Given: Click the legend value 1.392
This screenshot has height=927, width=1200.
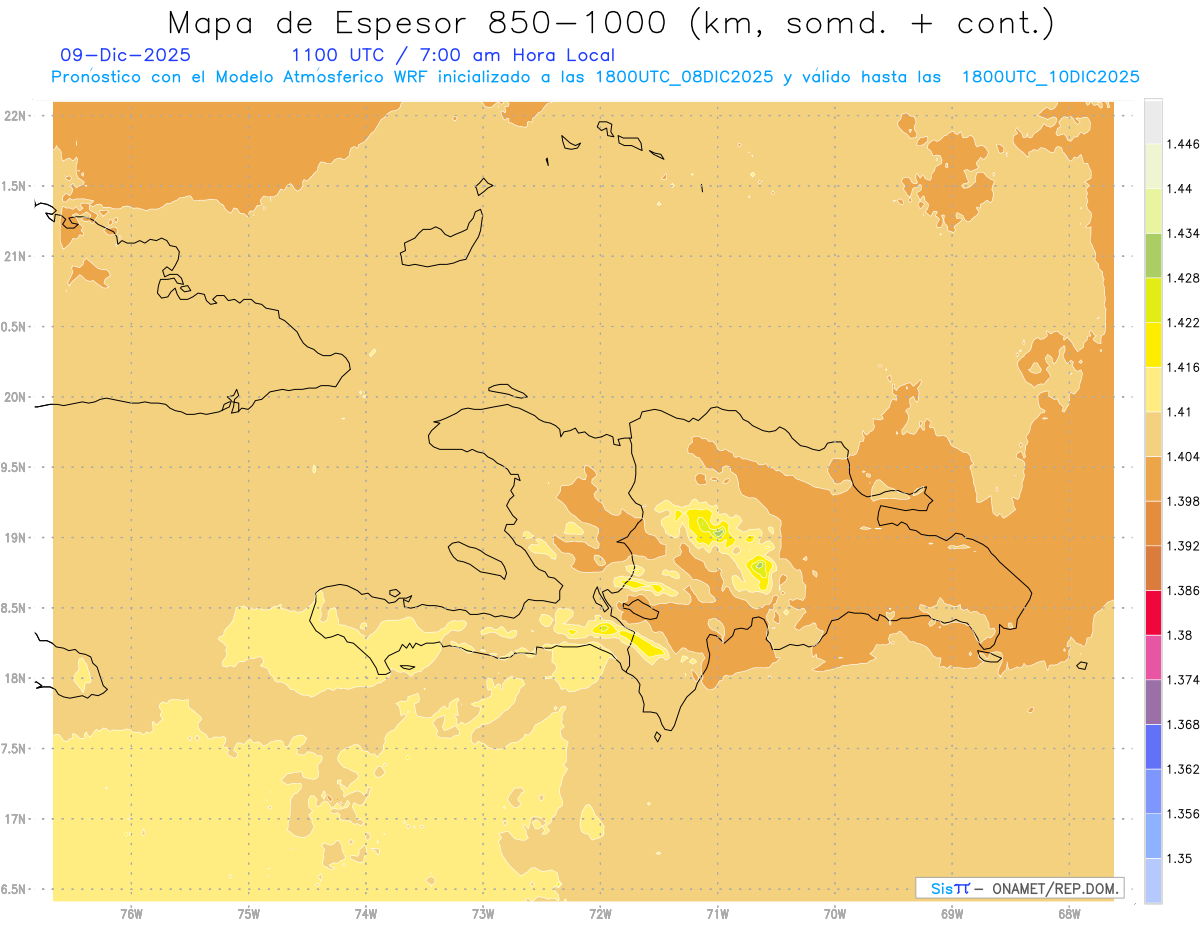Looking at the screenshot, I should (x=1182, y=546).
